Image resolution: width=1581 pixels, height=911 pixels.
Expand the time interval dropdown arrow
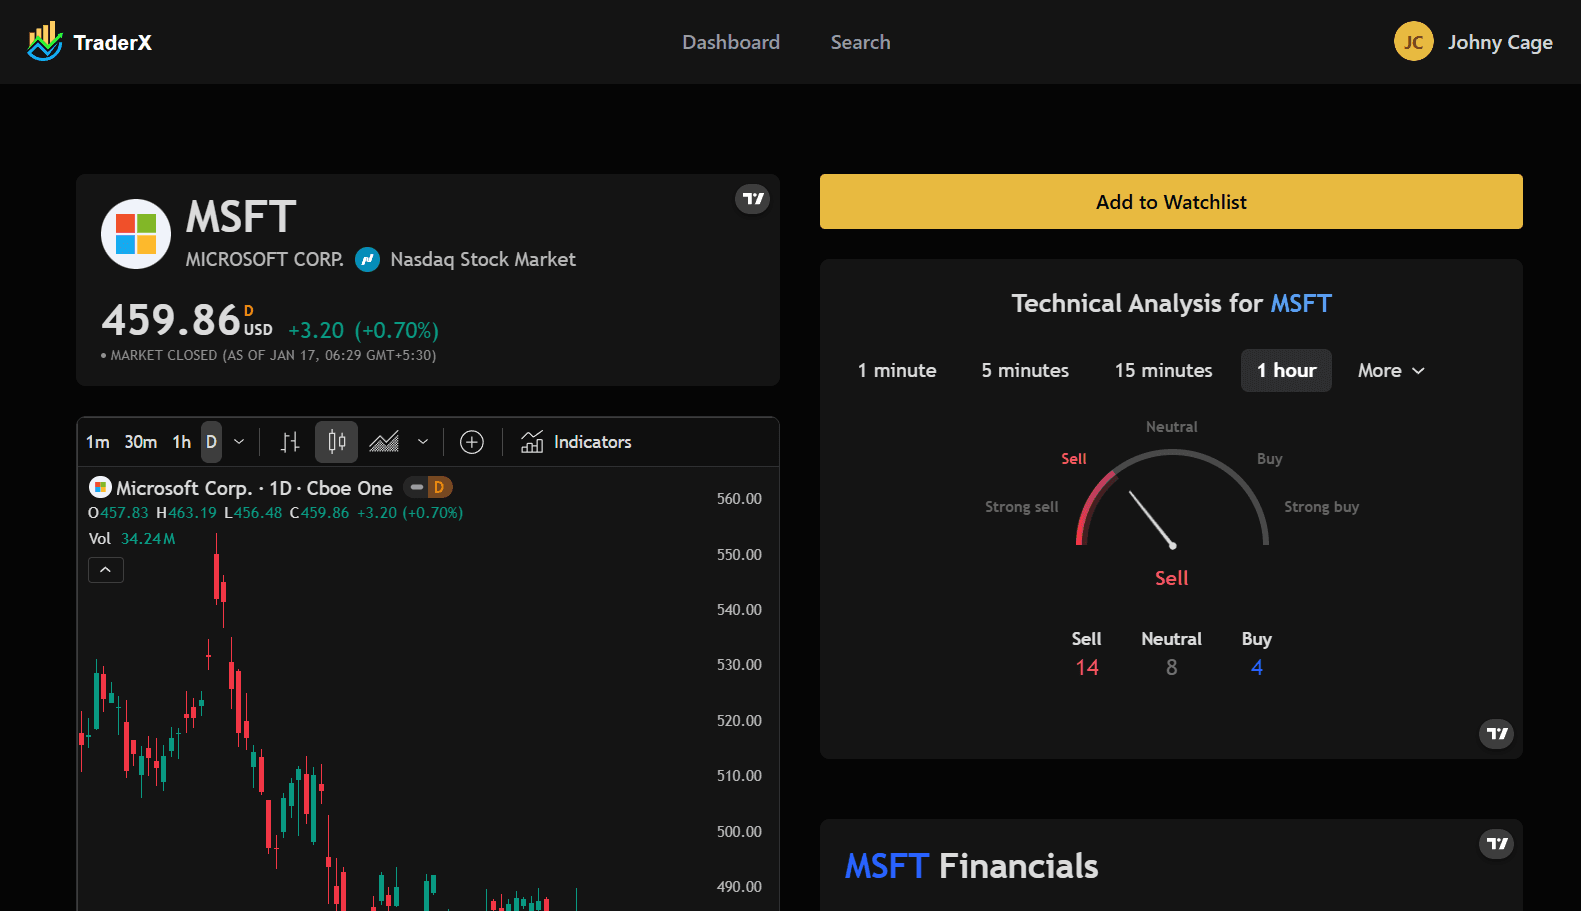tap(239, 442)
